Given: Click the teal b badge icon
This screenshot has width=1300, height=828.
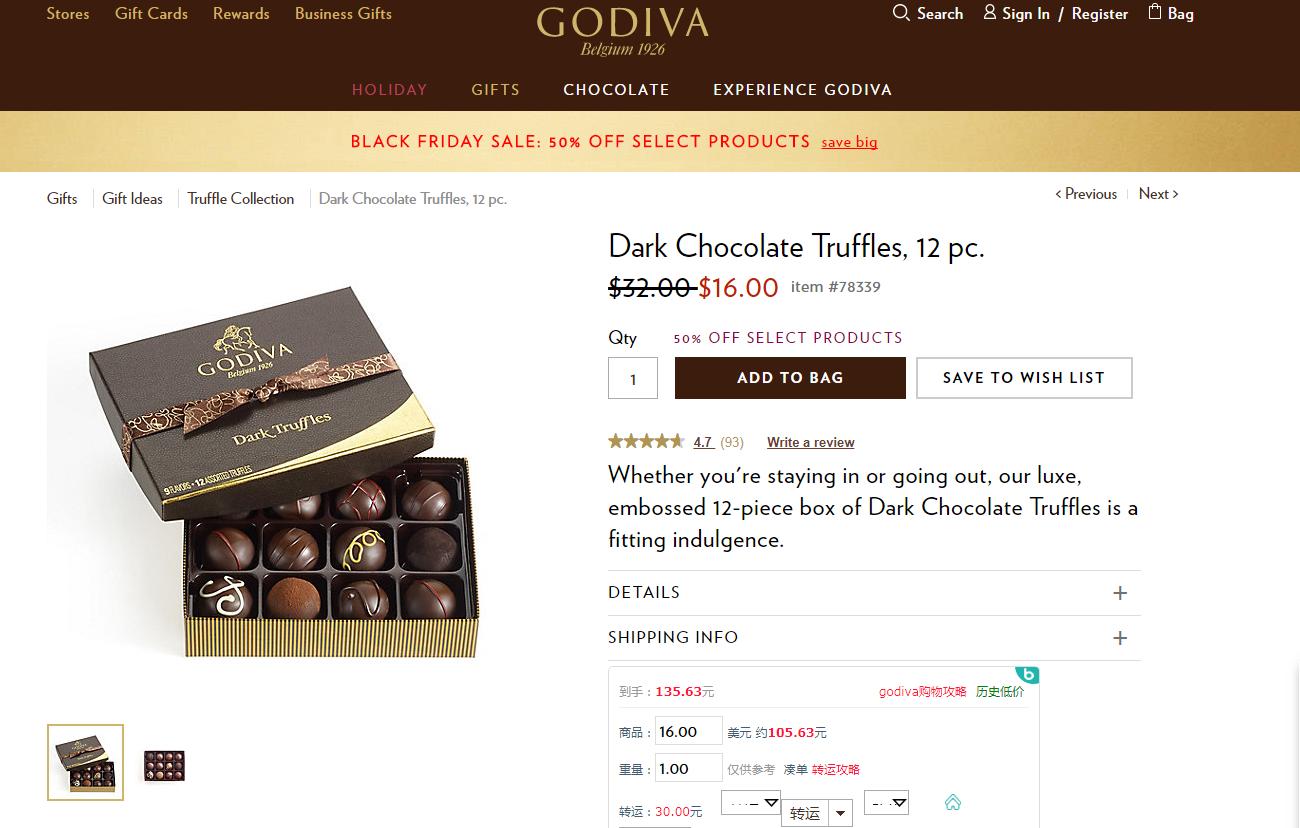Looking at the screenshot, I should [x=1027, y=674].
